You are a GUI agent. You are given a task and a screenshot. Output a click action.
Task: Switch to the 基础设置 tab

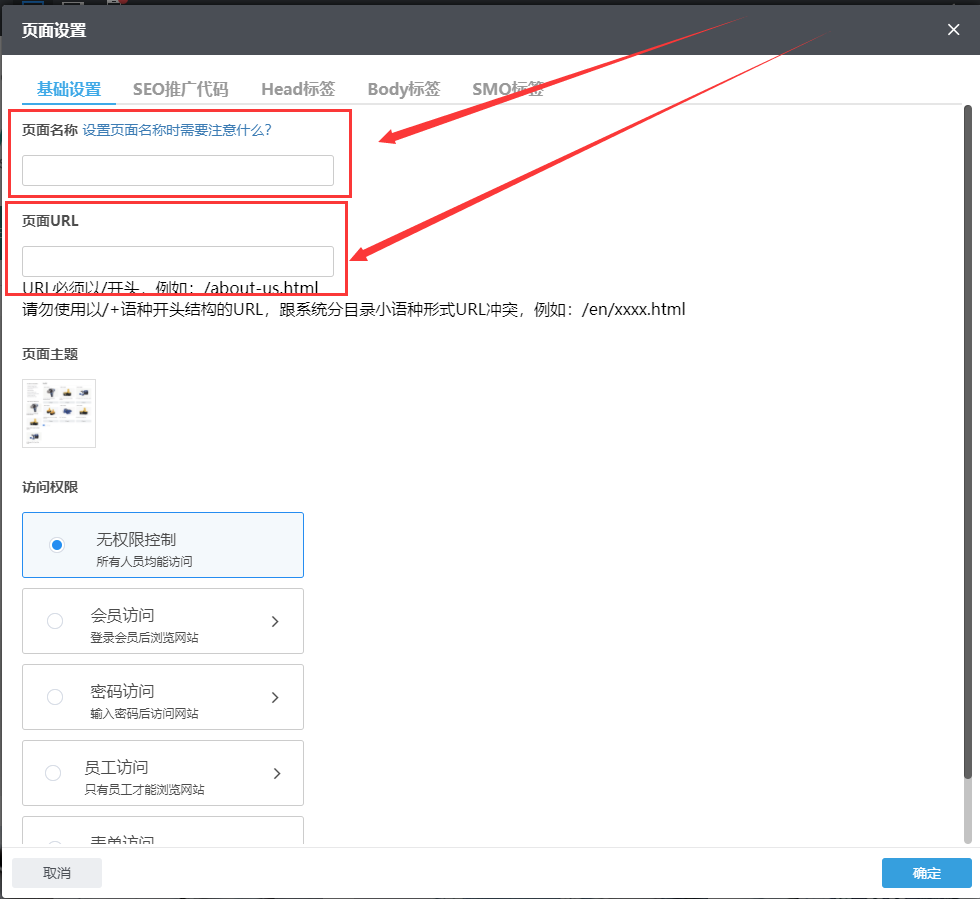(69, 89)
